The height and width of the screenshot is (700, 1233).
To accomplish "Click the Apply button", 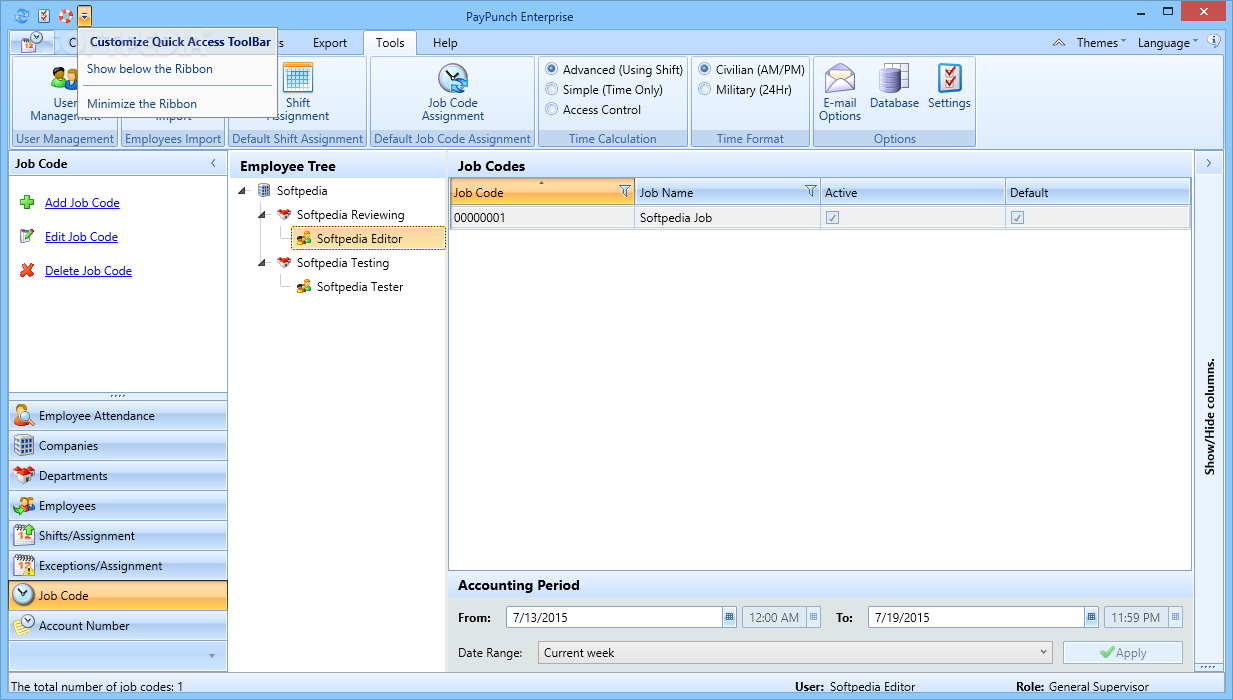I will [1123, 653].
